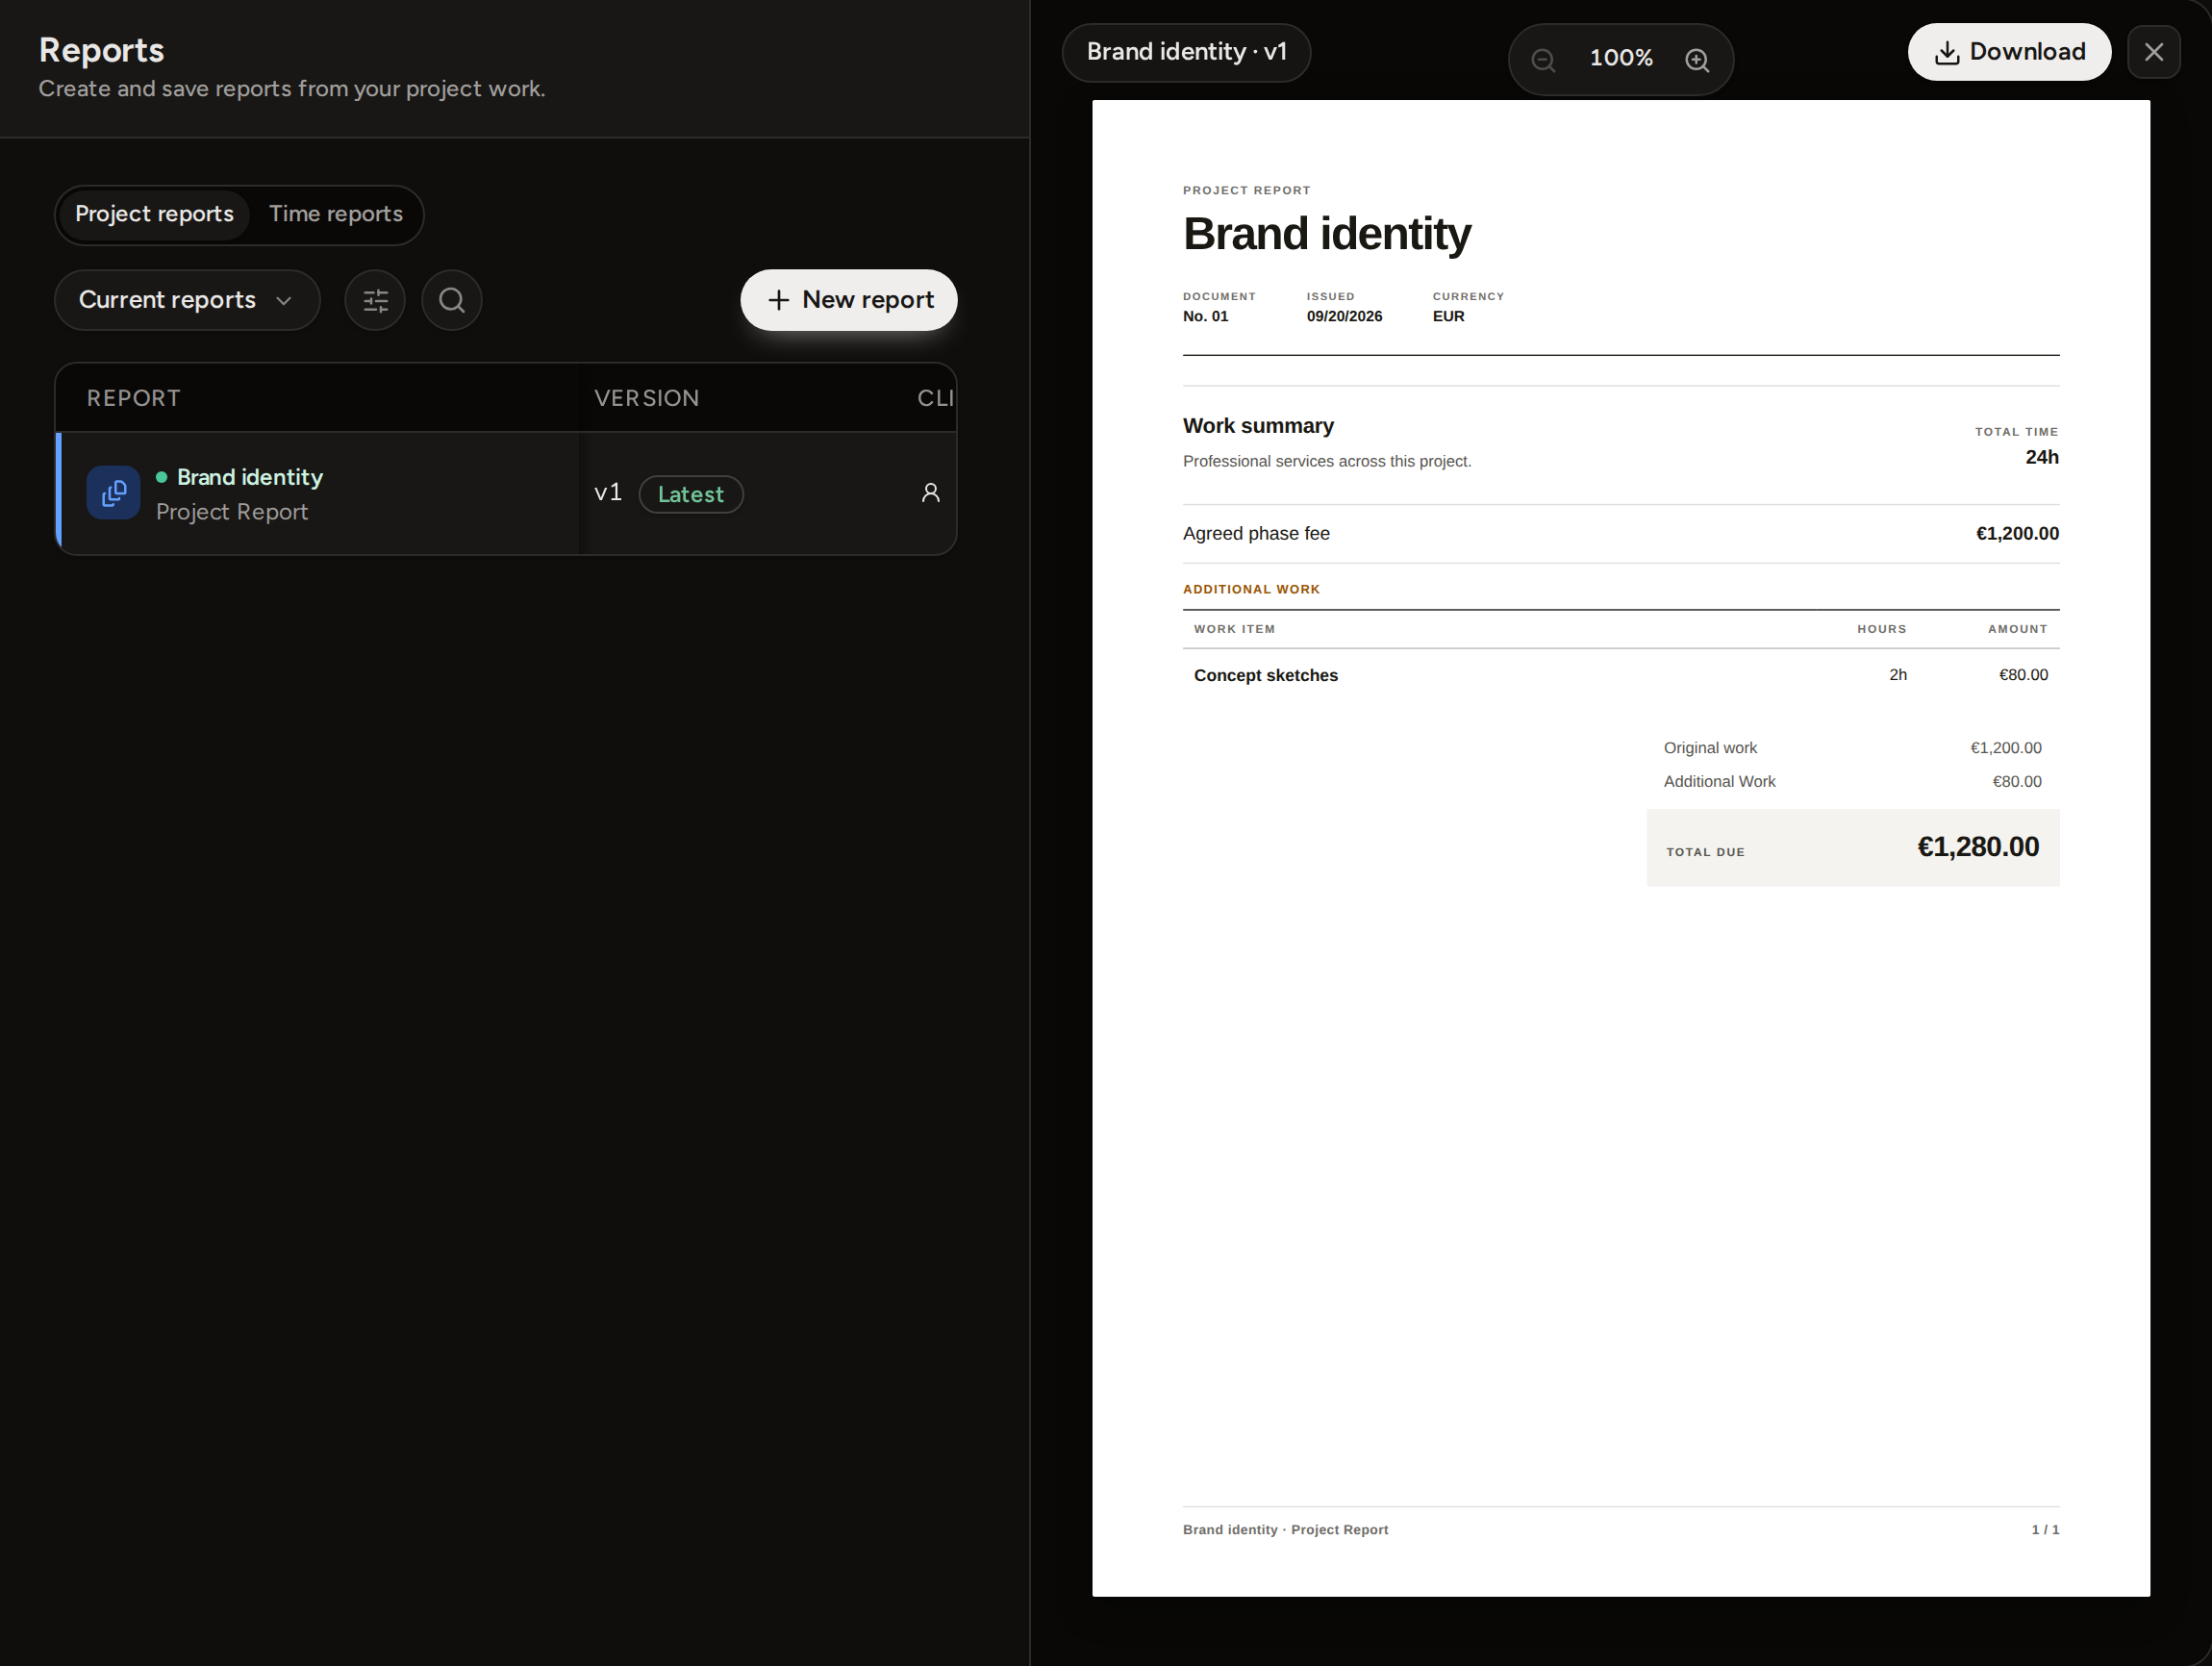Click the page count 1 / 1

tap(2044, 1529)
